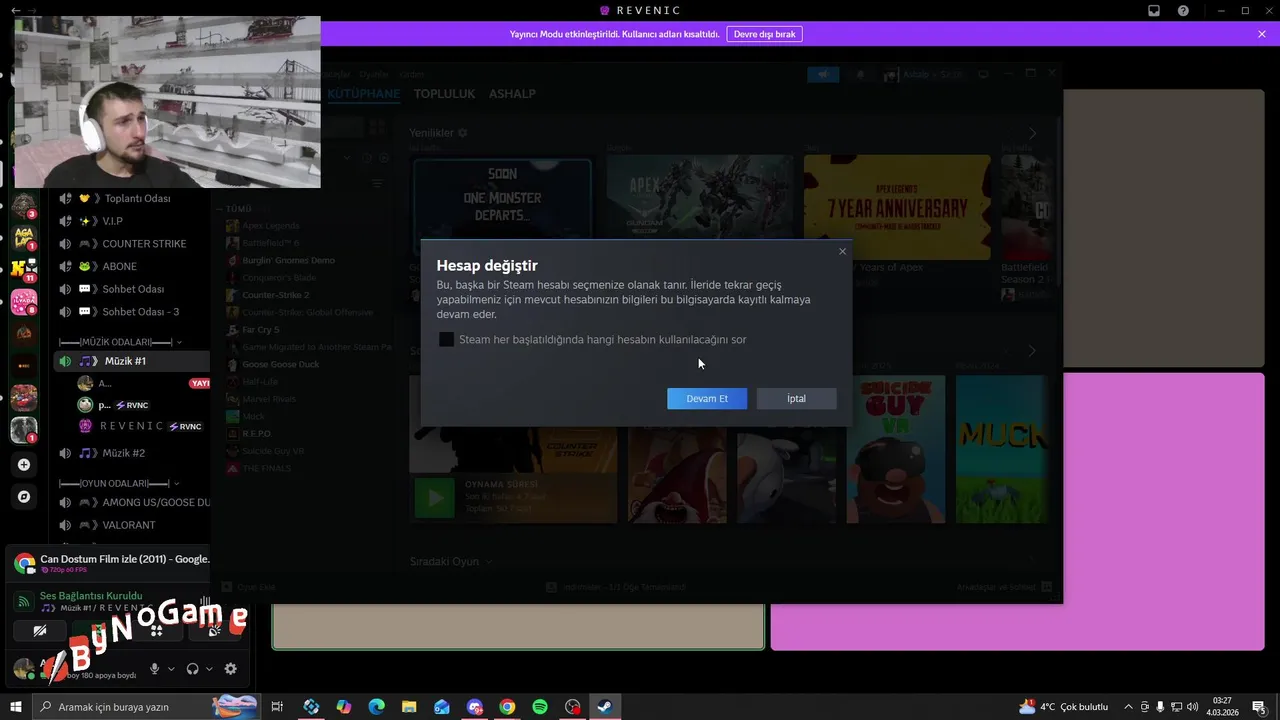Close the Hesap değiştir dialog
1280x720 pixels.
(842, 251)
